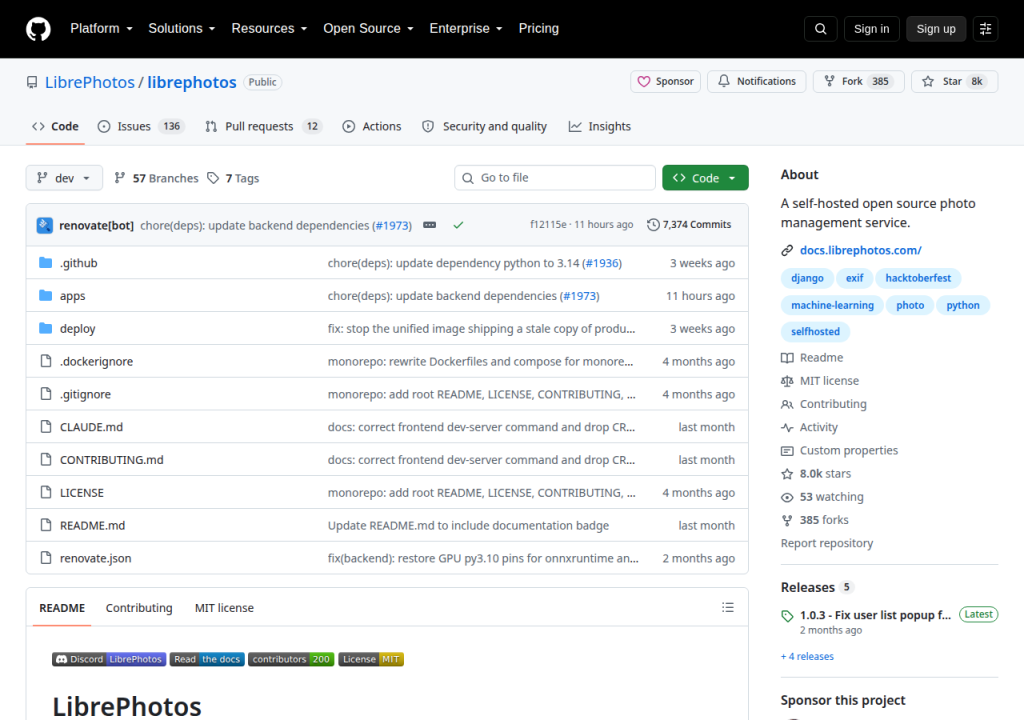
Task: Open the 7,374 Commits history
Action: pos(689,225)
